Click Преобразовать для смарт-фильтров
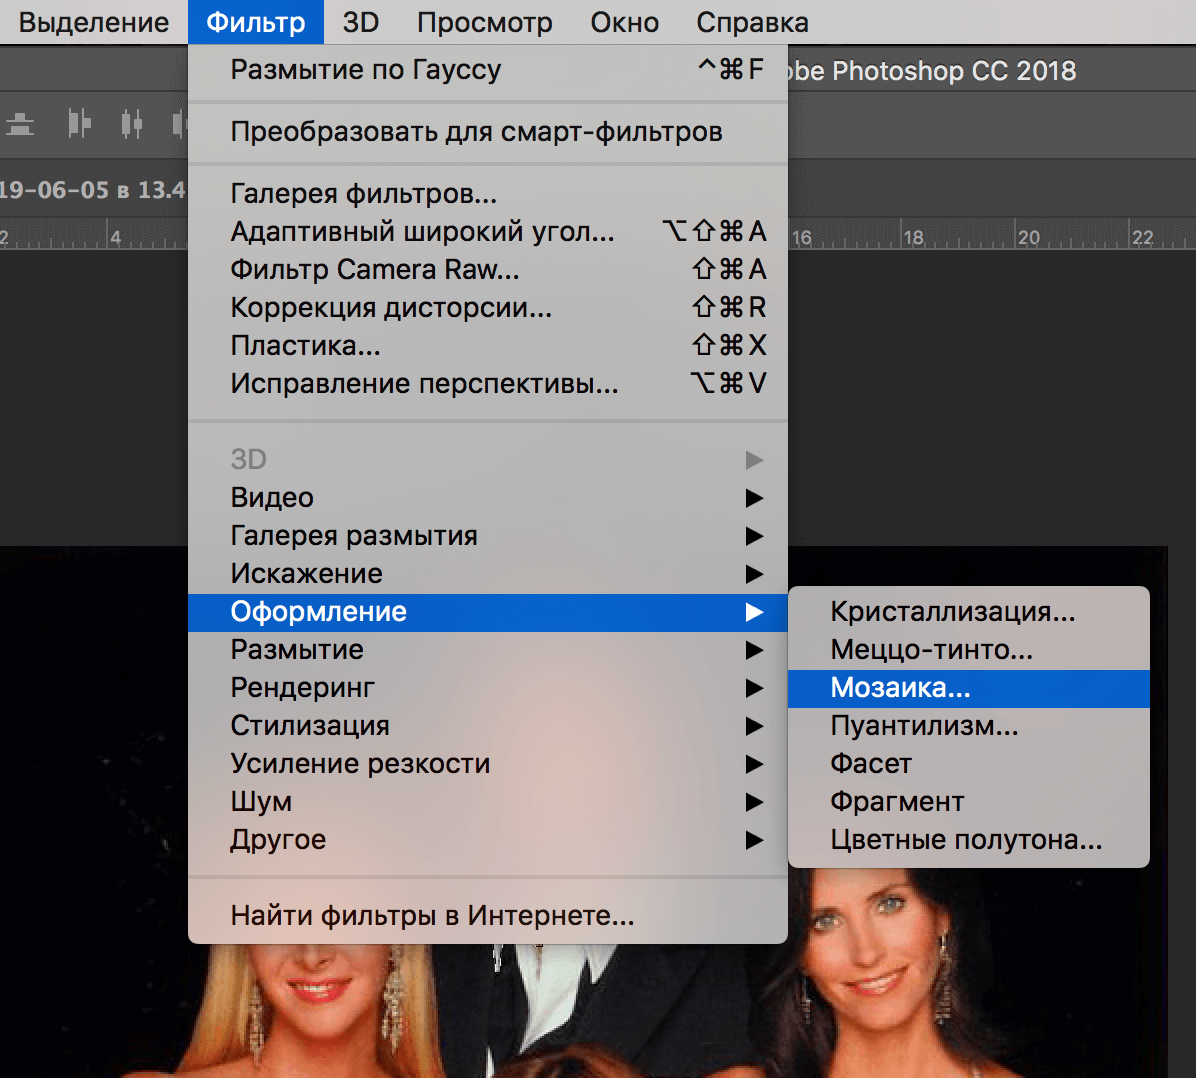The width and height of the screenshot is (1196, 1078). tap(476, 132)
